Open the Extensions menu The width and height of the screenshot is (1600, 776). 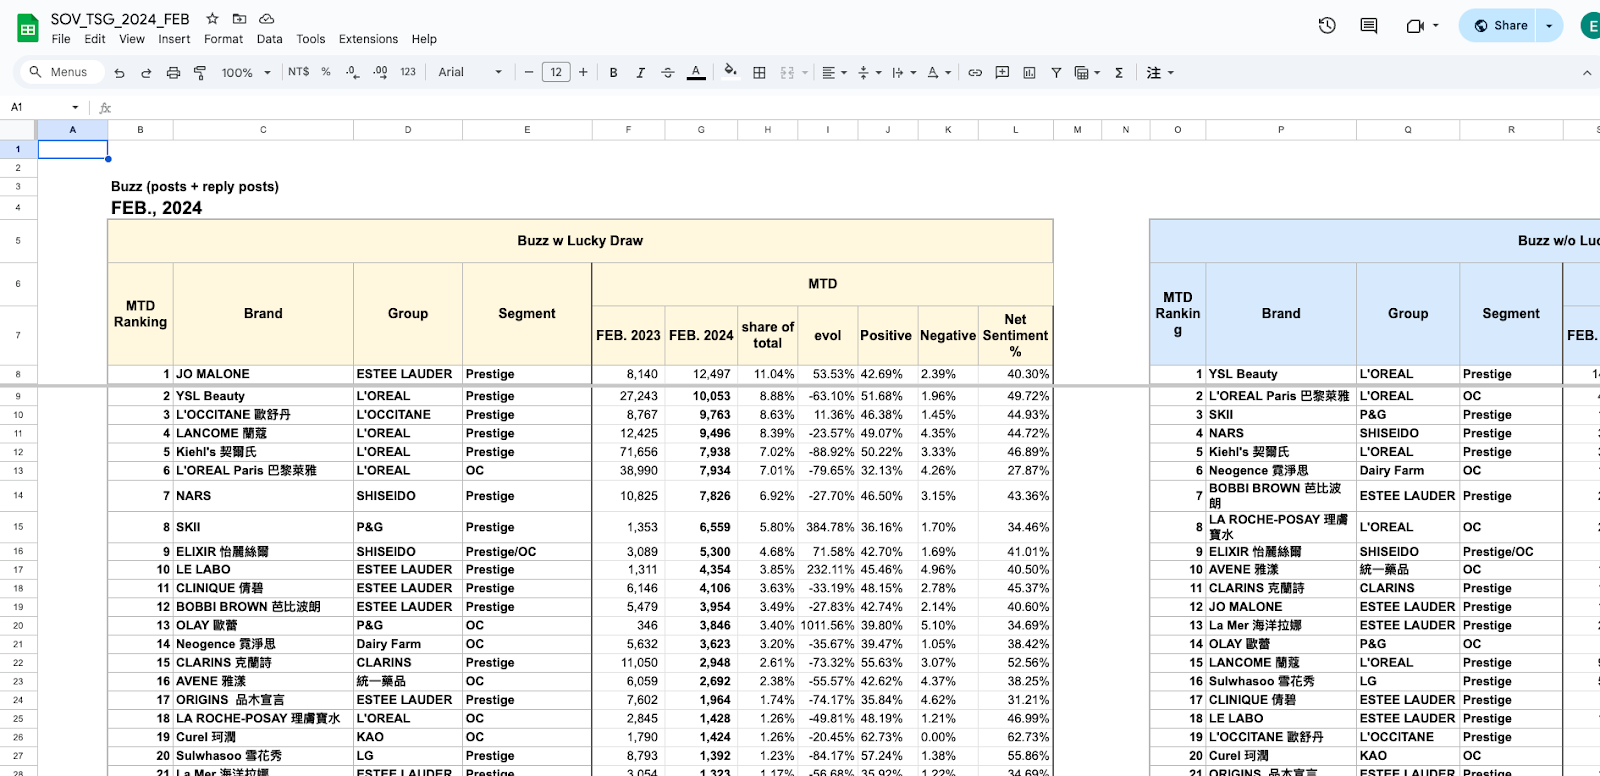click(368, 39)
